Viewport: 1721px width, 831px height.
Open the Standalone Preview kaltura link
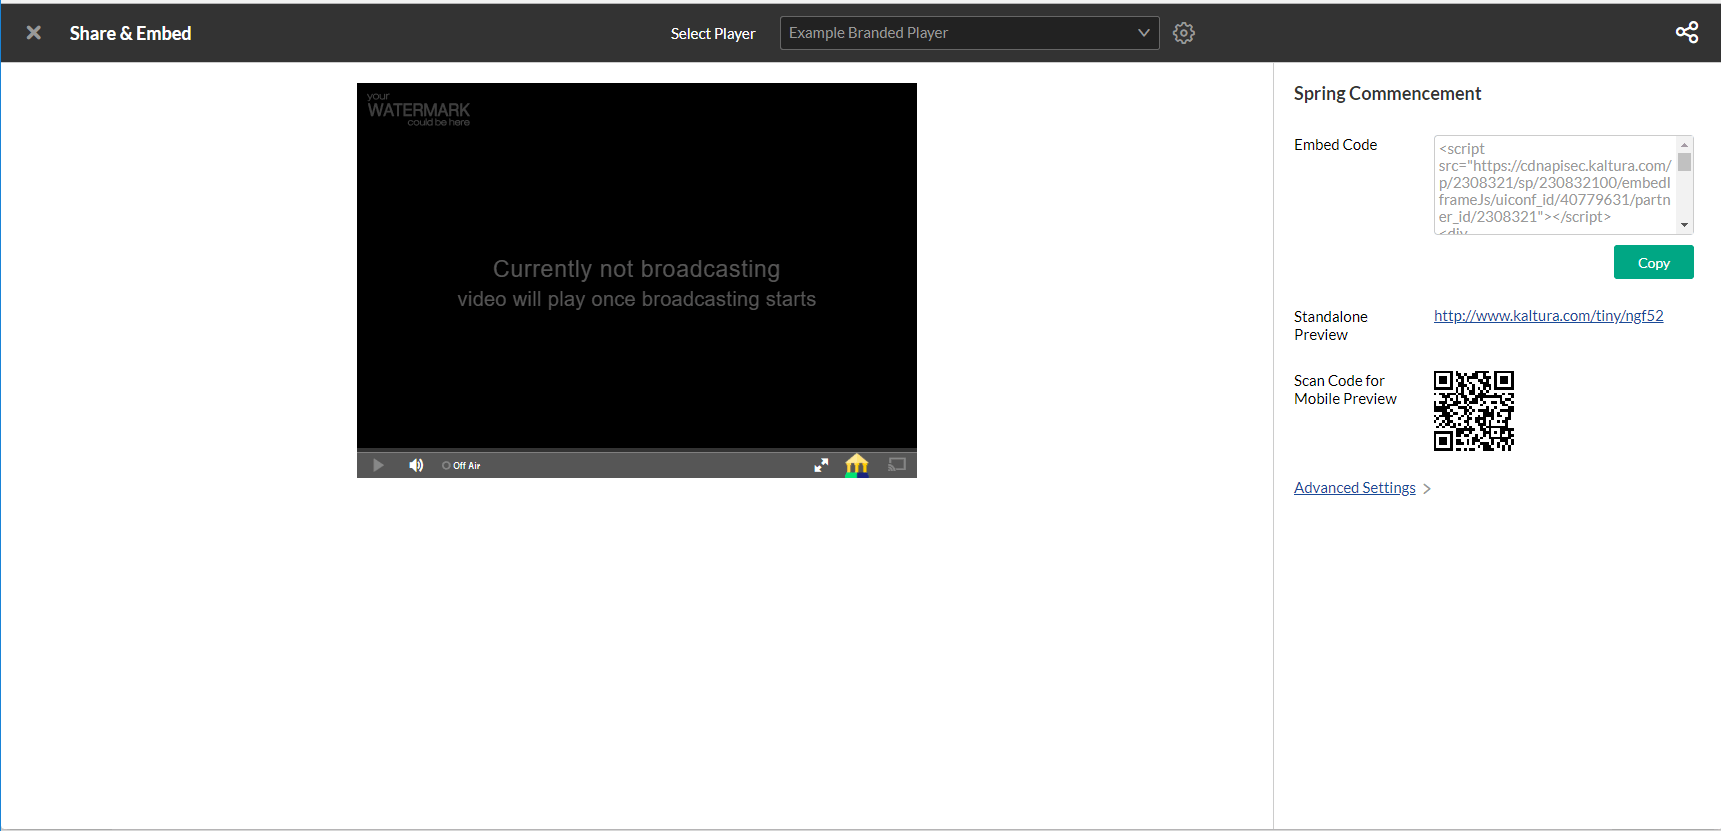click(1549, 316)
